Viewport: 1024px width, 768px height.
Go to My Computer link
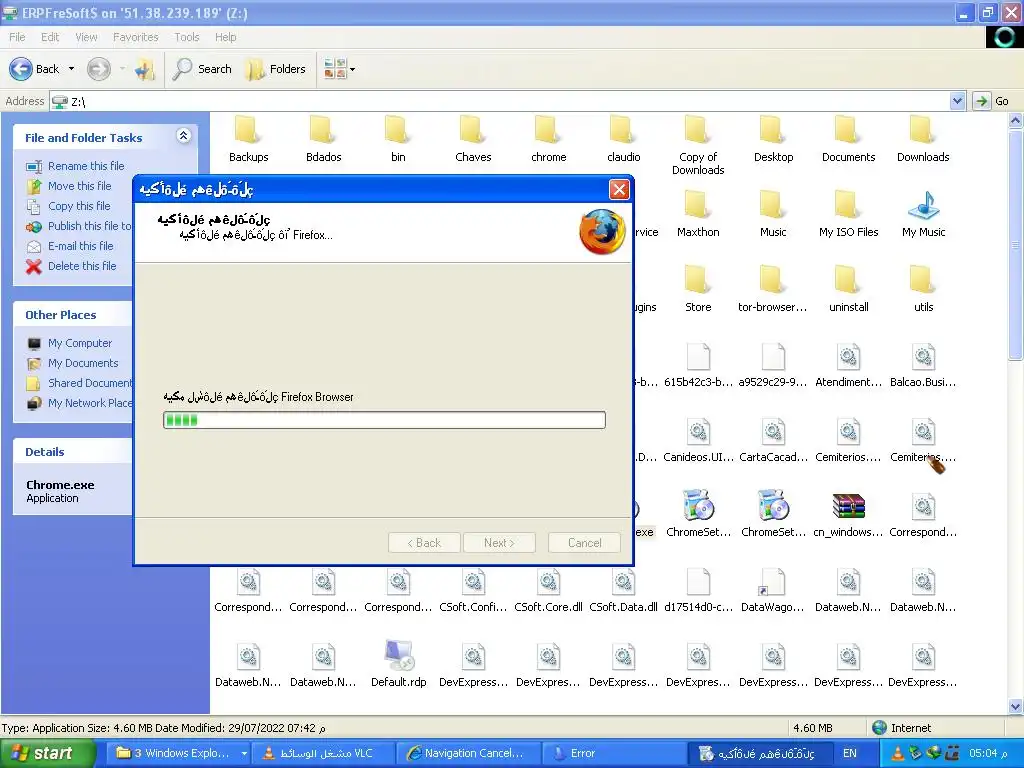tap(80, 344)
